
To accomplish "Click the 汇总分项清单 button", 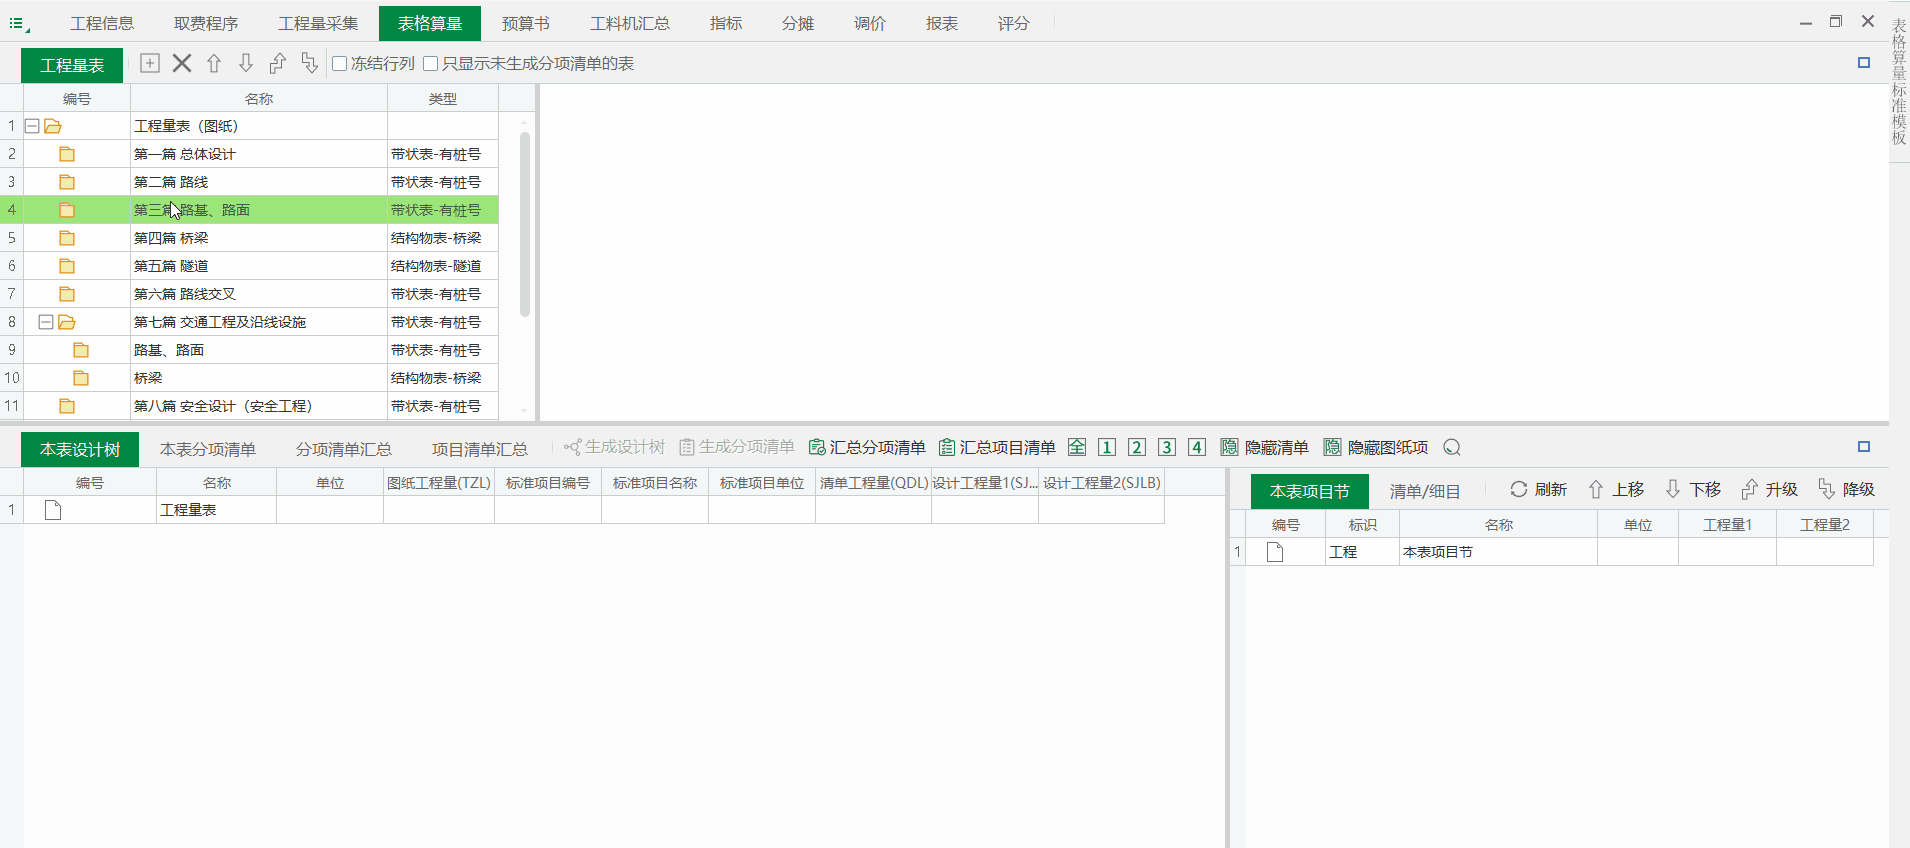I will pos(867,447).
